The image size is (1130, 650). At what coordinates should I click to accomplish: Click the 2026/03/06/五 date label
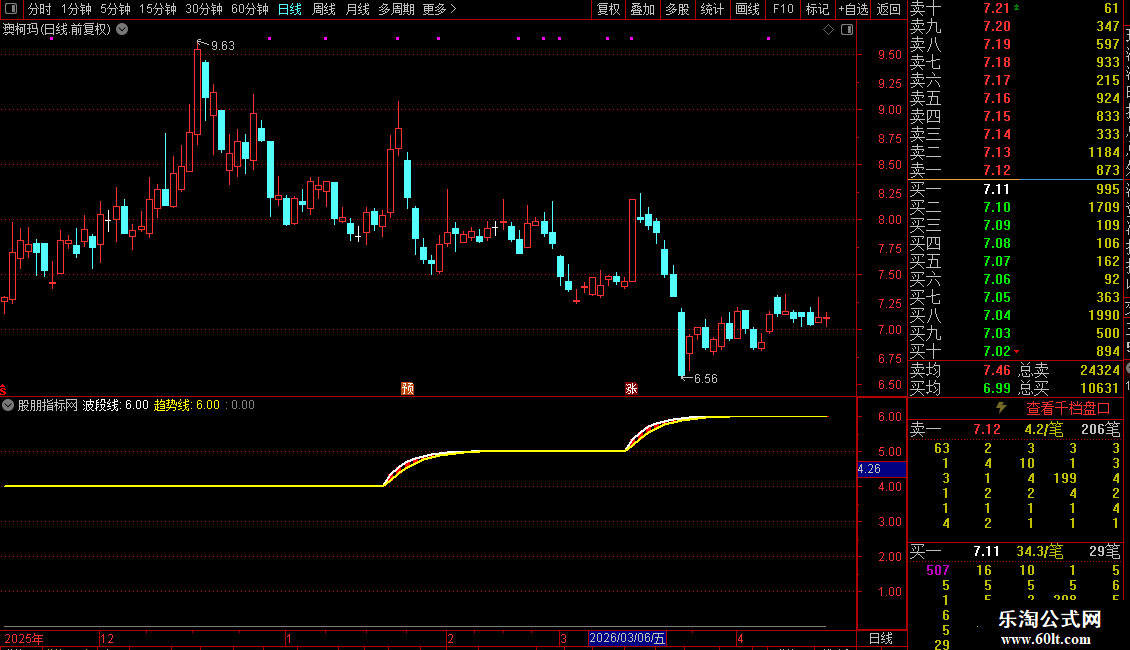627,638
